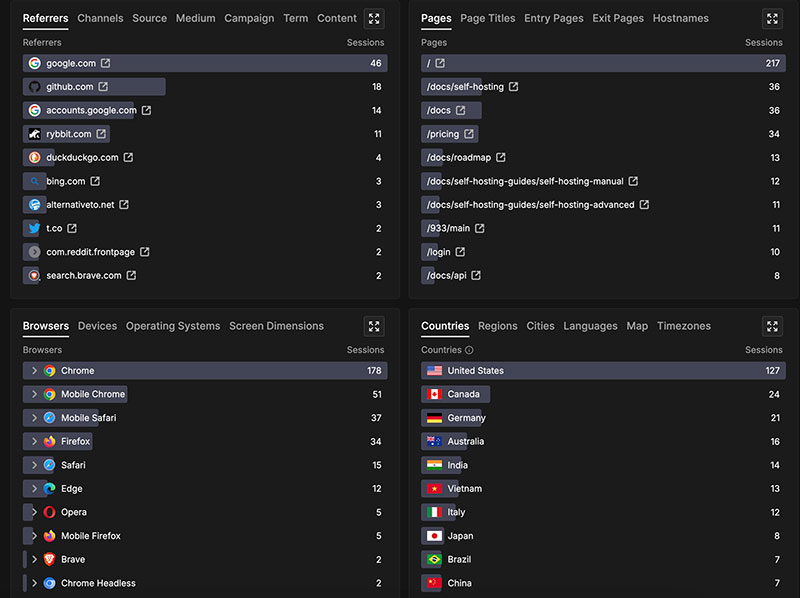
Task: Open self-hosting-advanced external link icon
Action: tap(644, 204)
